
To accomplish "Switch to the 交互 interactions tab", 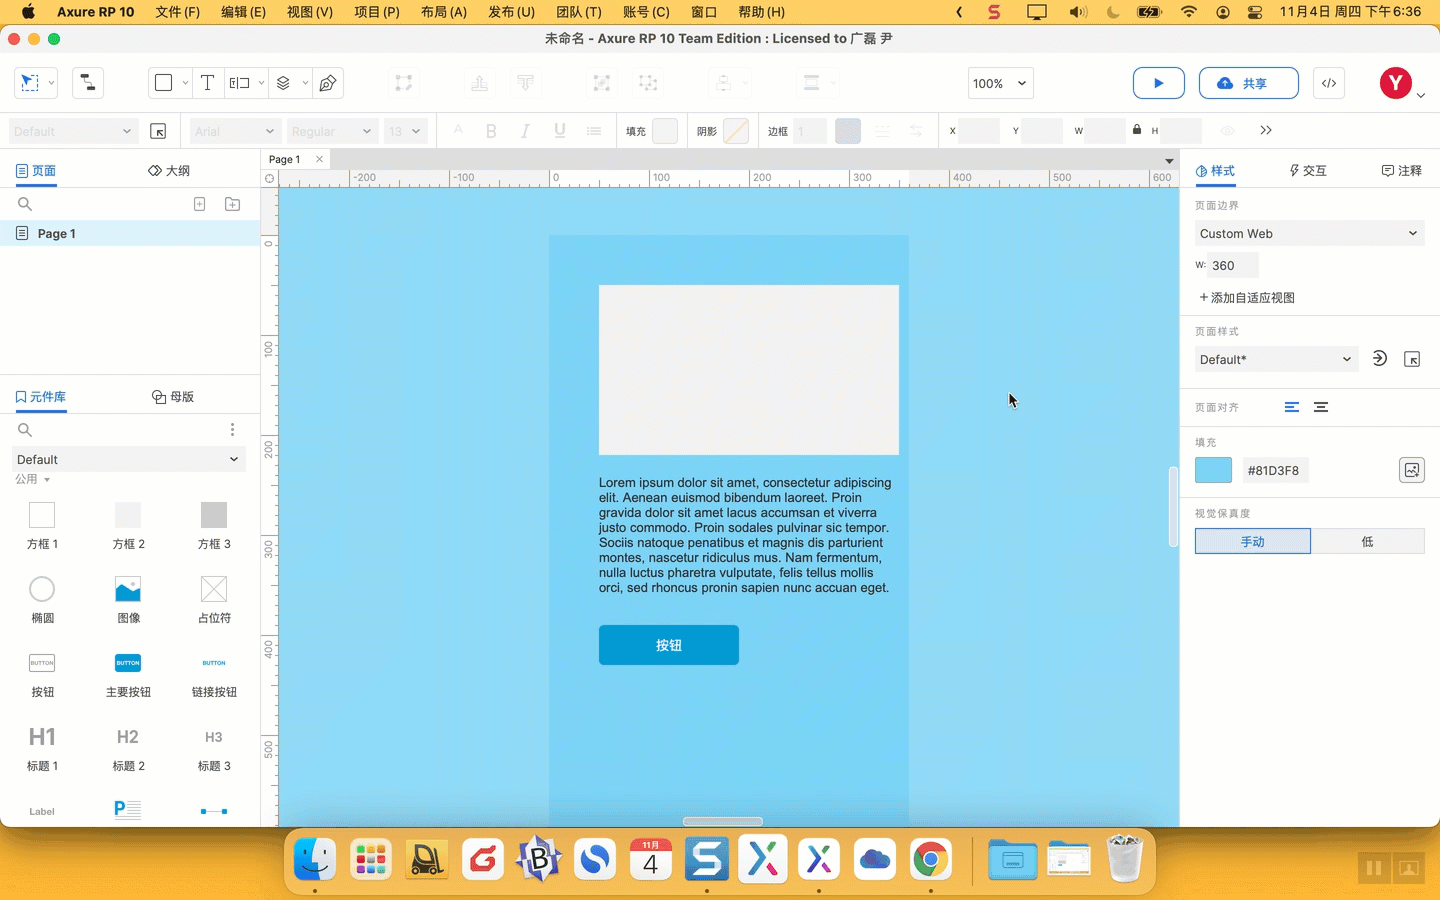I will [1308, 171].
